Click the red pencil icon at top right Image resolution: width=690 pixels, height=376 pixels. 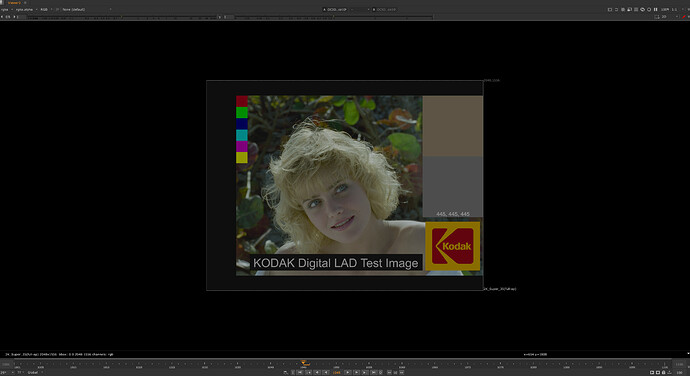(x=683, y=17)
